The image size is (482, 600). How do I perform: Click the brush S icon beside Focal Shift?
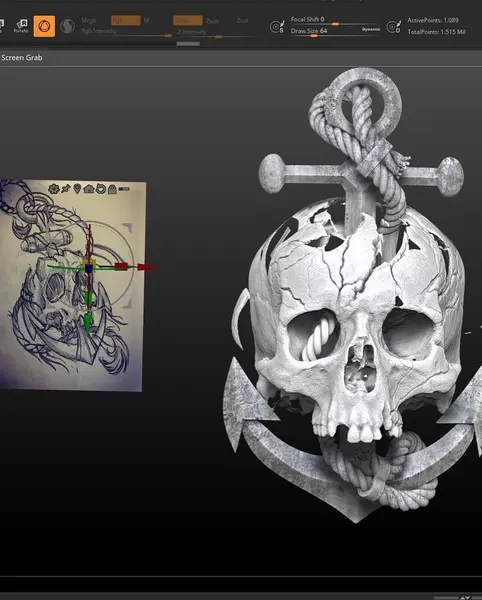point(277,27)
